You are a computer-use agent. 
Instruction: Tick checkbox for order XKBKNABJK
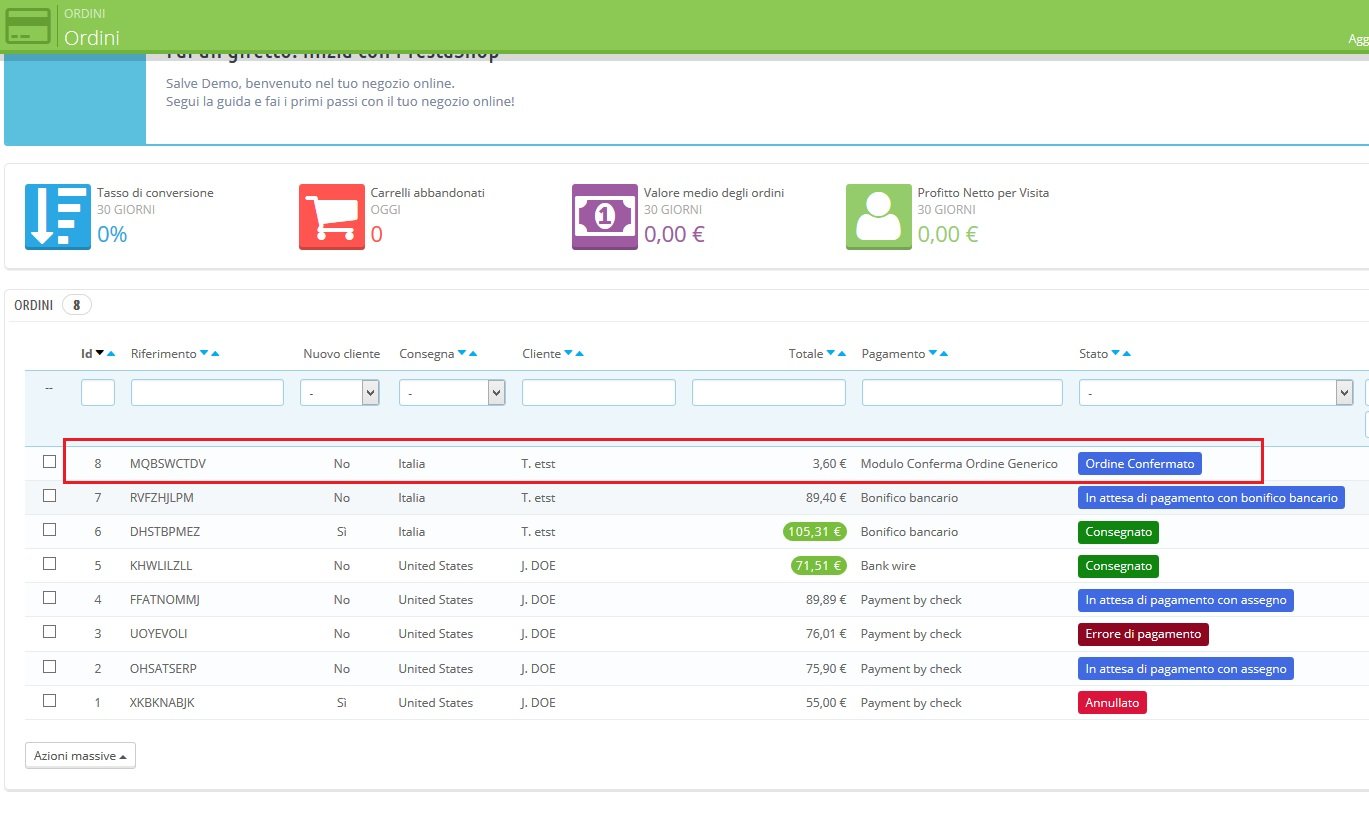pyautogui.click(x=49, y=701)
